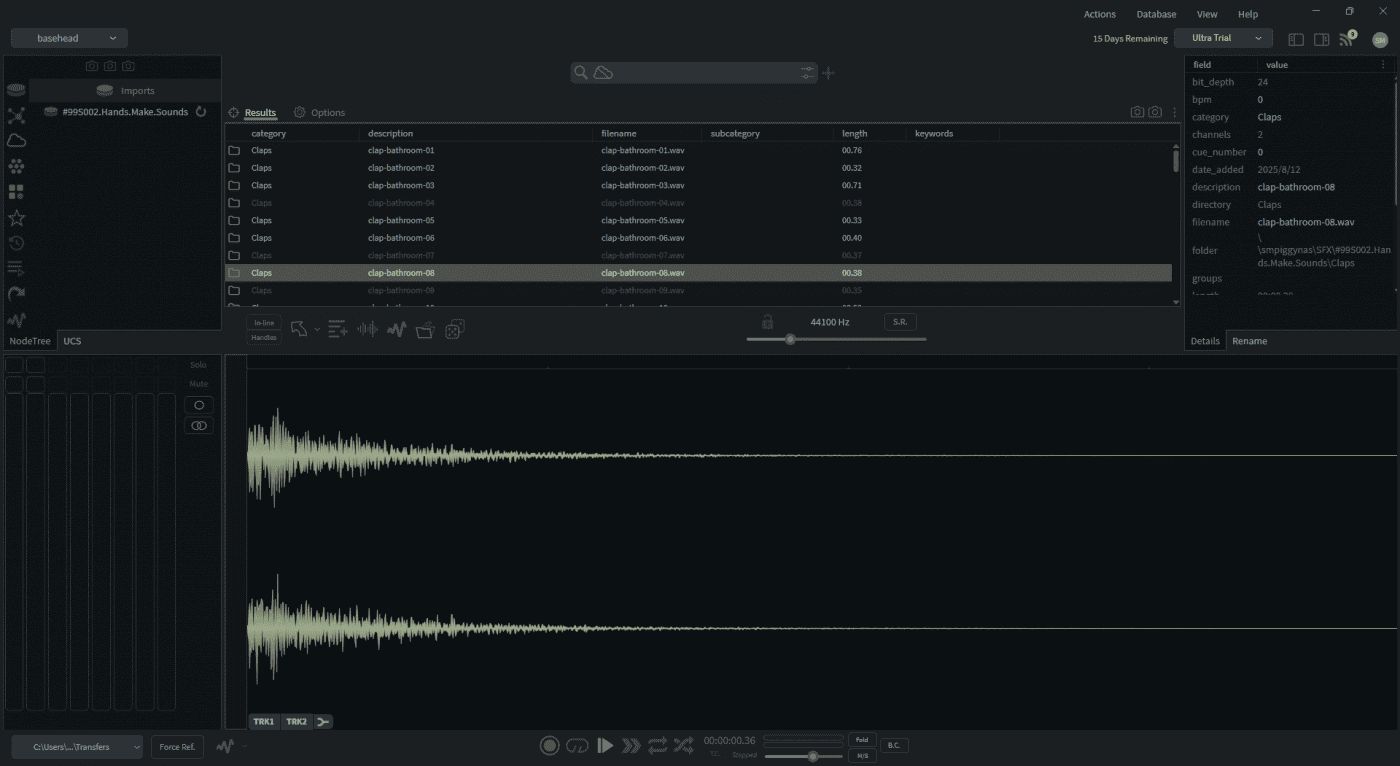Open the cloud section in the left sidebar
Image resolution: width=1400 pixels, height=766 pixels.
[x=16, y=141]
